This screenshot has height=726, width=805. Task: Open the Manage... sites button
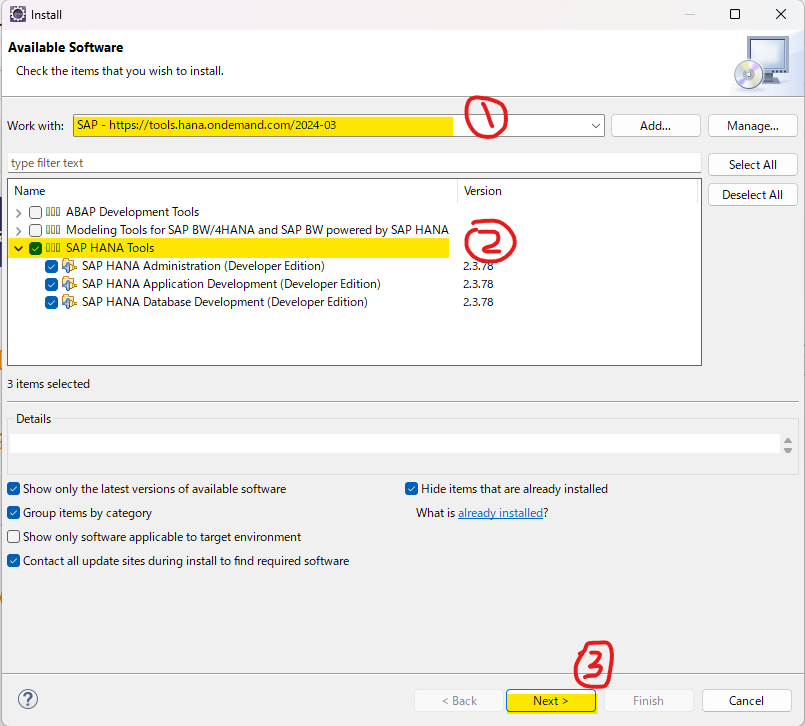(x=753, y=126)
